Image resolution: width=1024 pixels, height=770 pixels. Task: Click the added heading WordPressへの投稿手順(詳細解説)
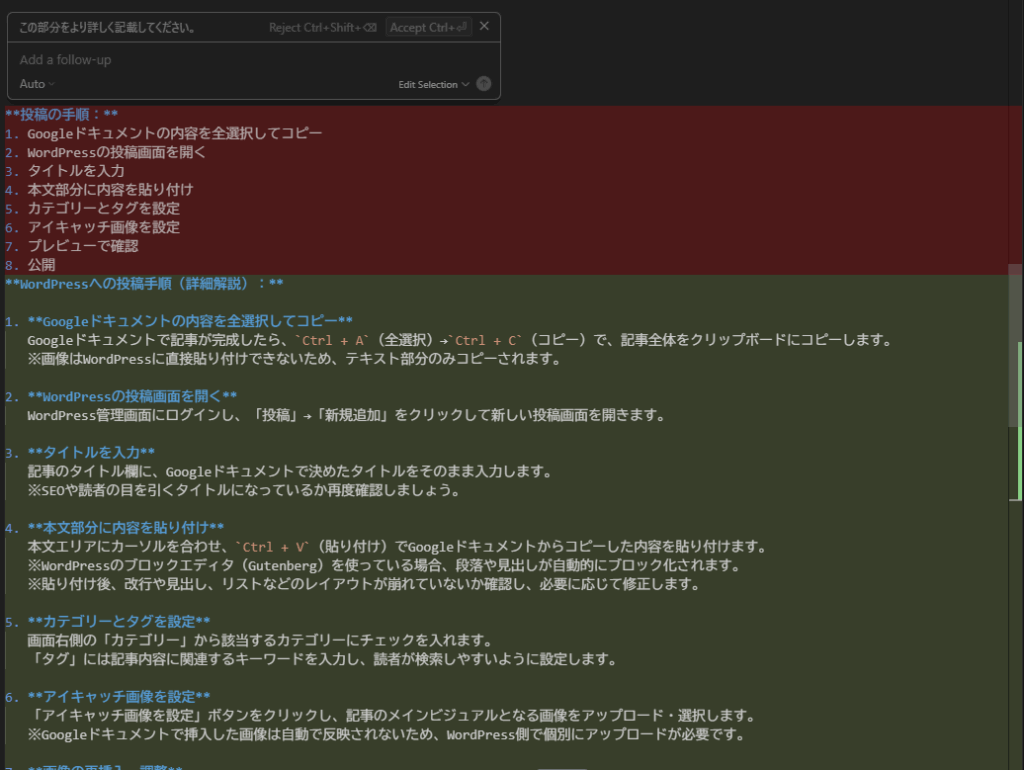(144, 284)
